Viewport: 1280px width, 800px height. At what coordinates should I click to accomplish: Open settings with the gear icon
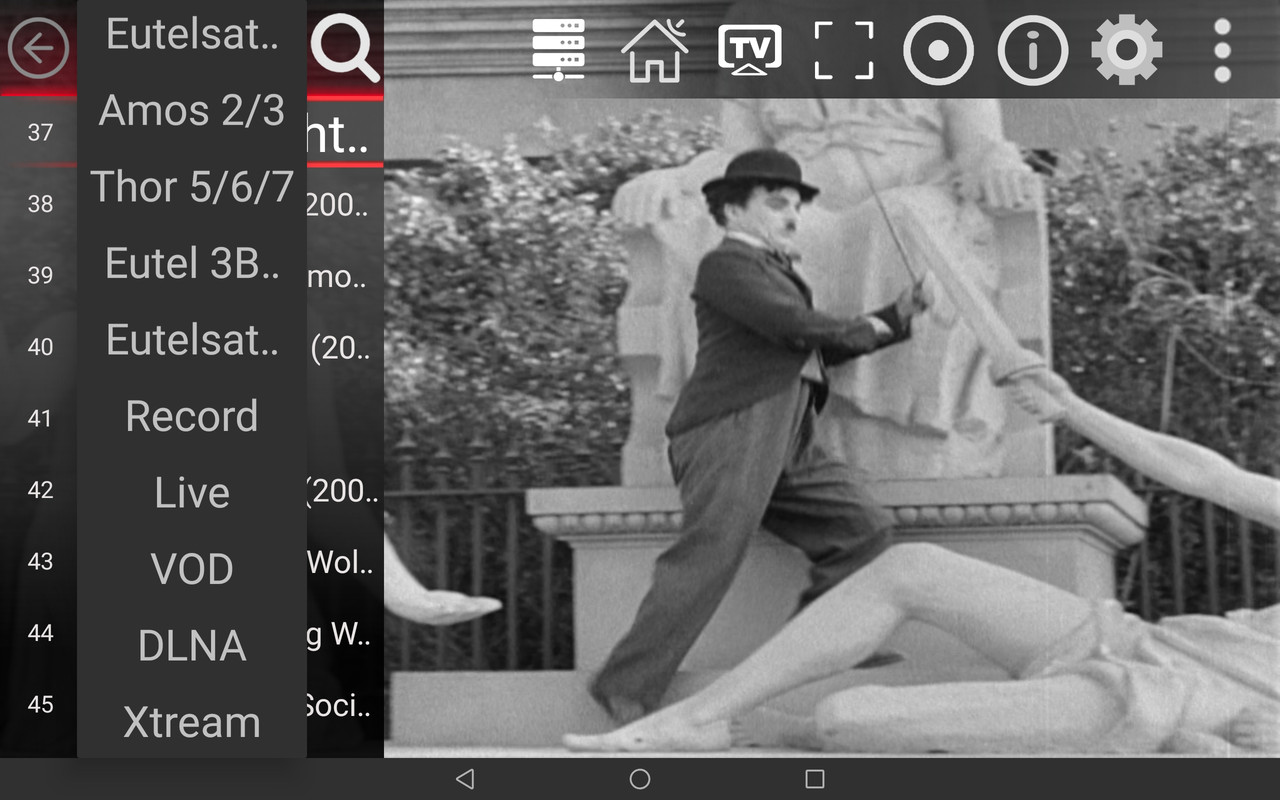coord(1127,49)
